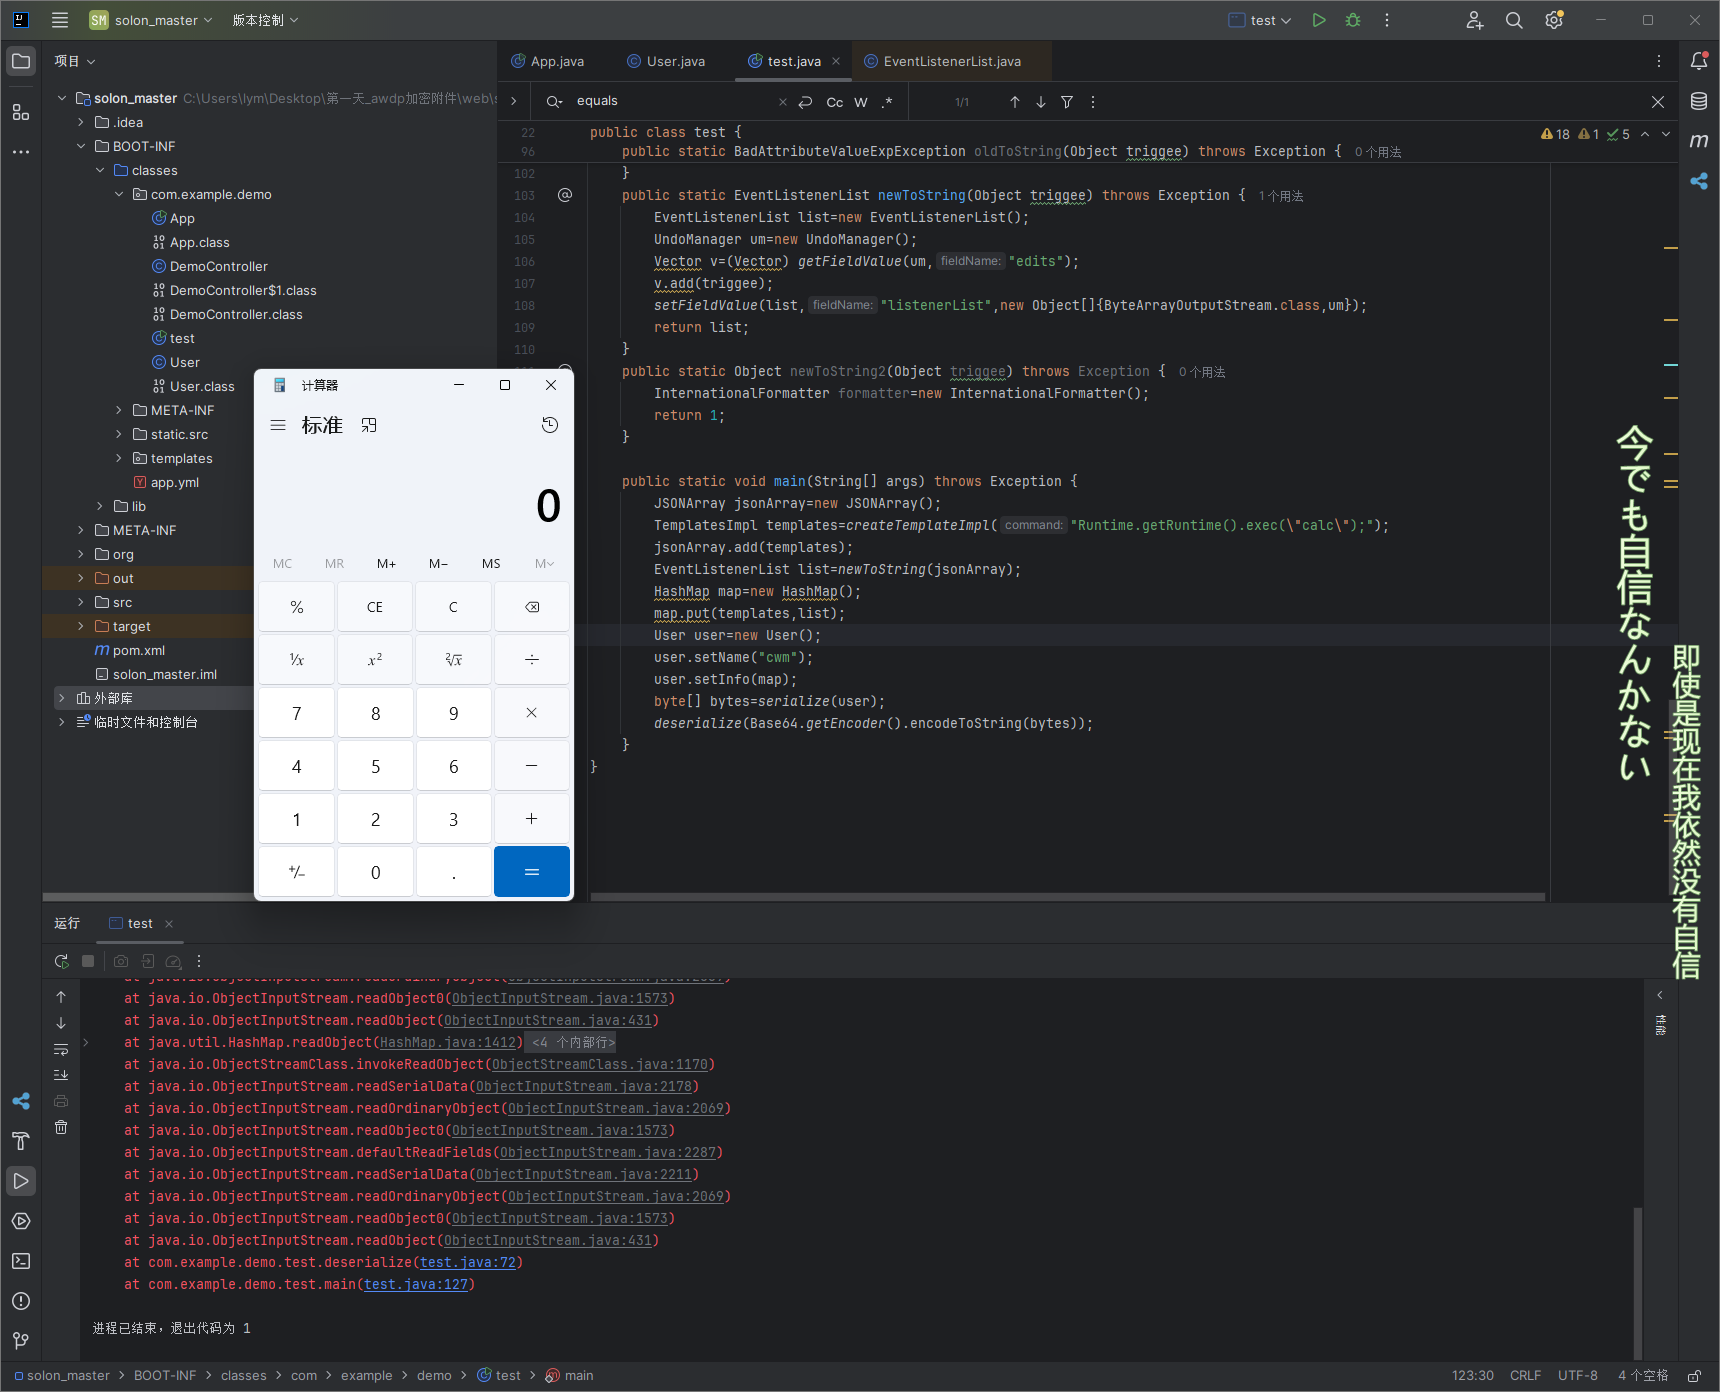Select pom.xml in project tree
Screen dimensions: 1720x1392
pyautogui.click(x=139, y=650)
